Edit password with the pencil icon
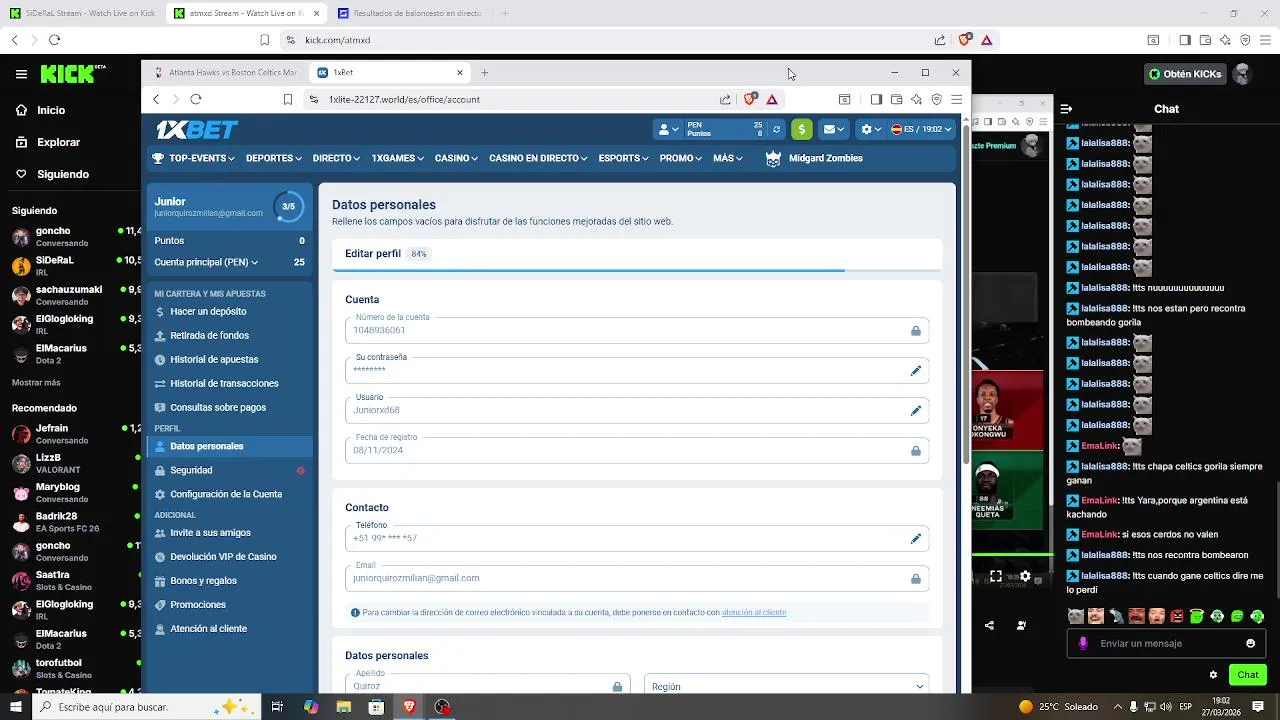1280x720 pixels. click(915, 370)
